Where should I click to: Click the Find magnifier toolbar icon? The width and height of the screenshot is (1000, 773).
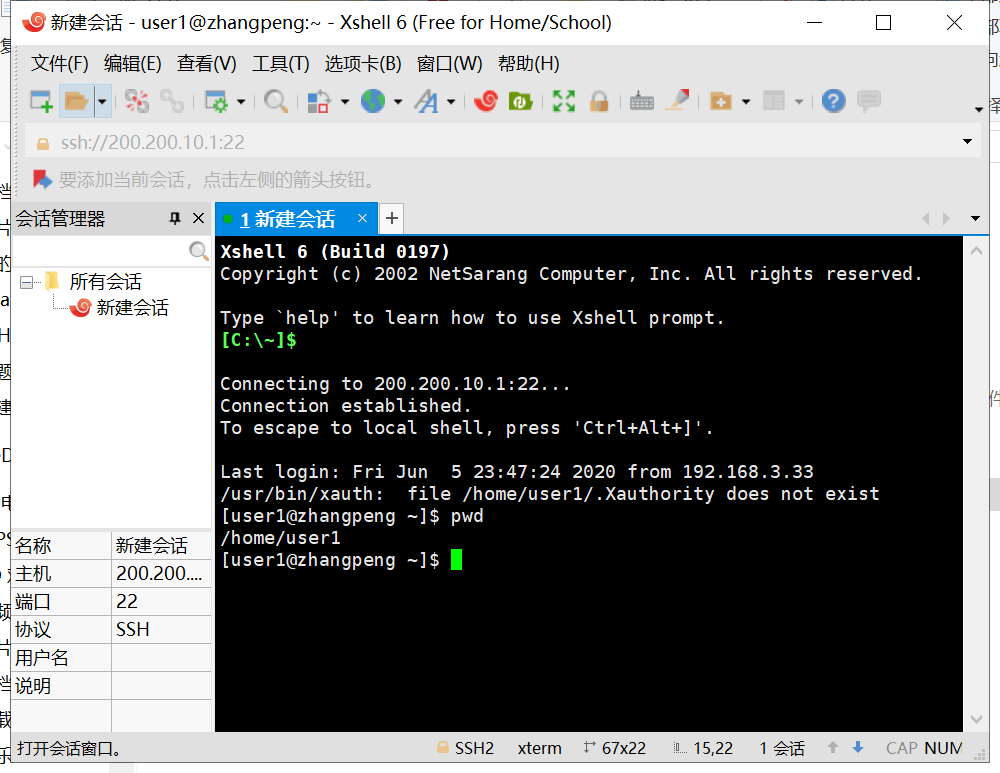[x=276, y=101]
